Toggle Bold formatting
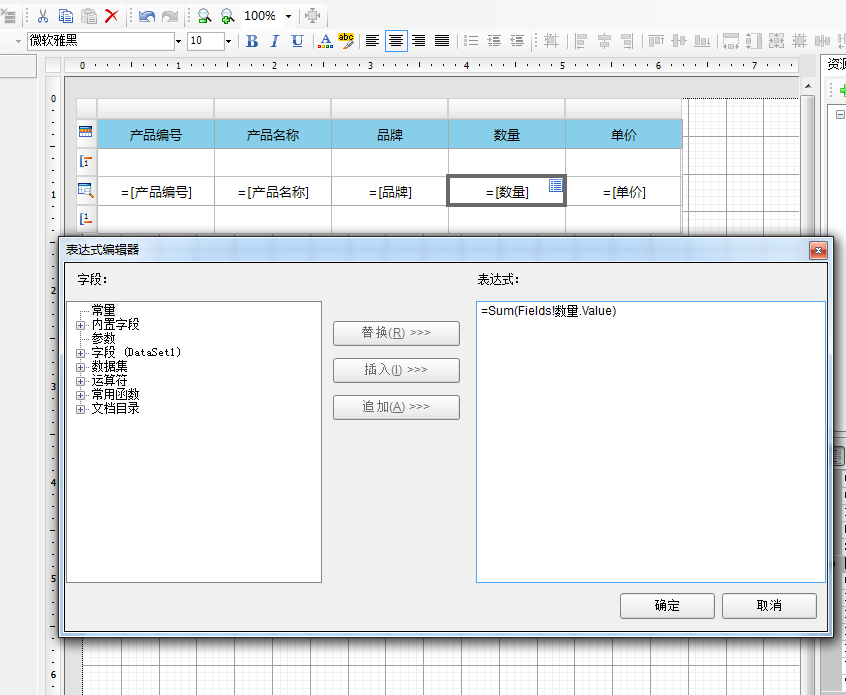 pyautogui.click(x=251, y=41)
